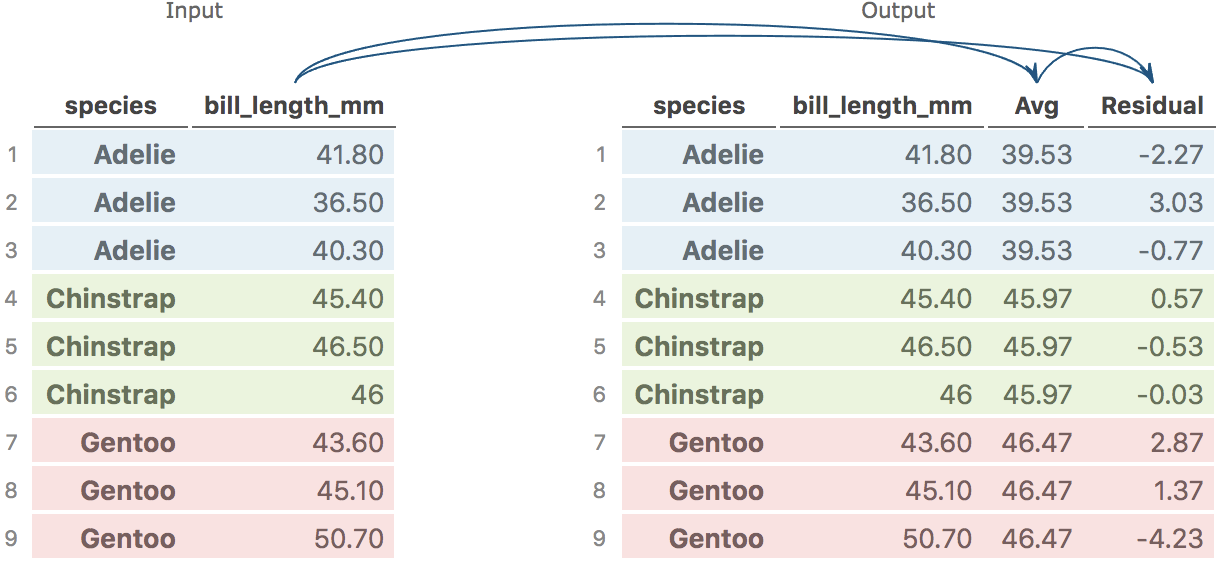Click the Output table species column header
1217x563 pixels.
click(699, 106)
